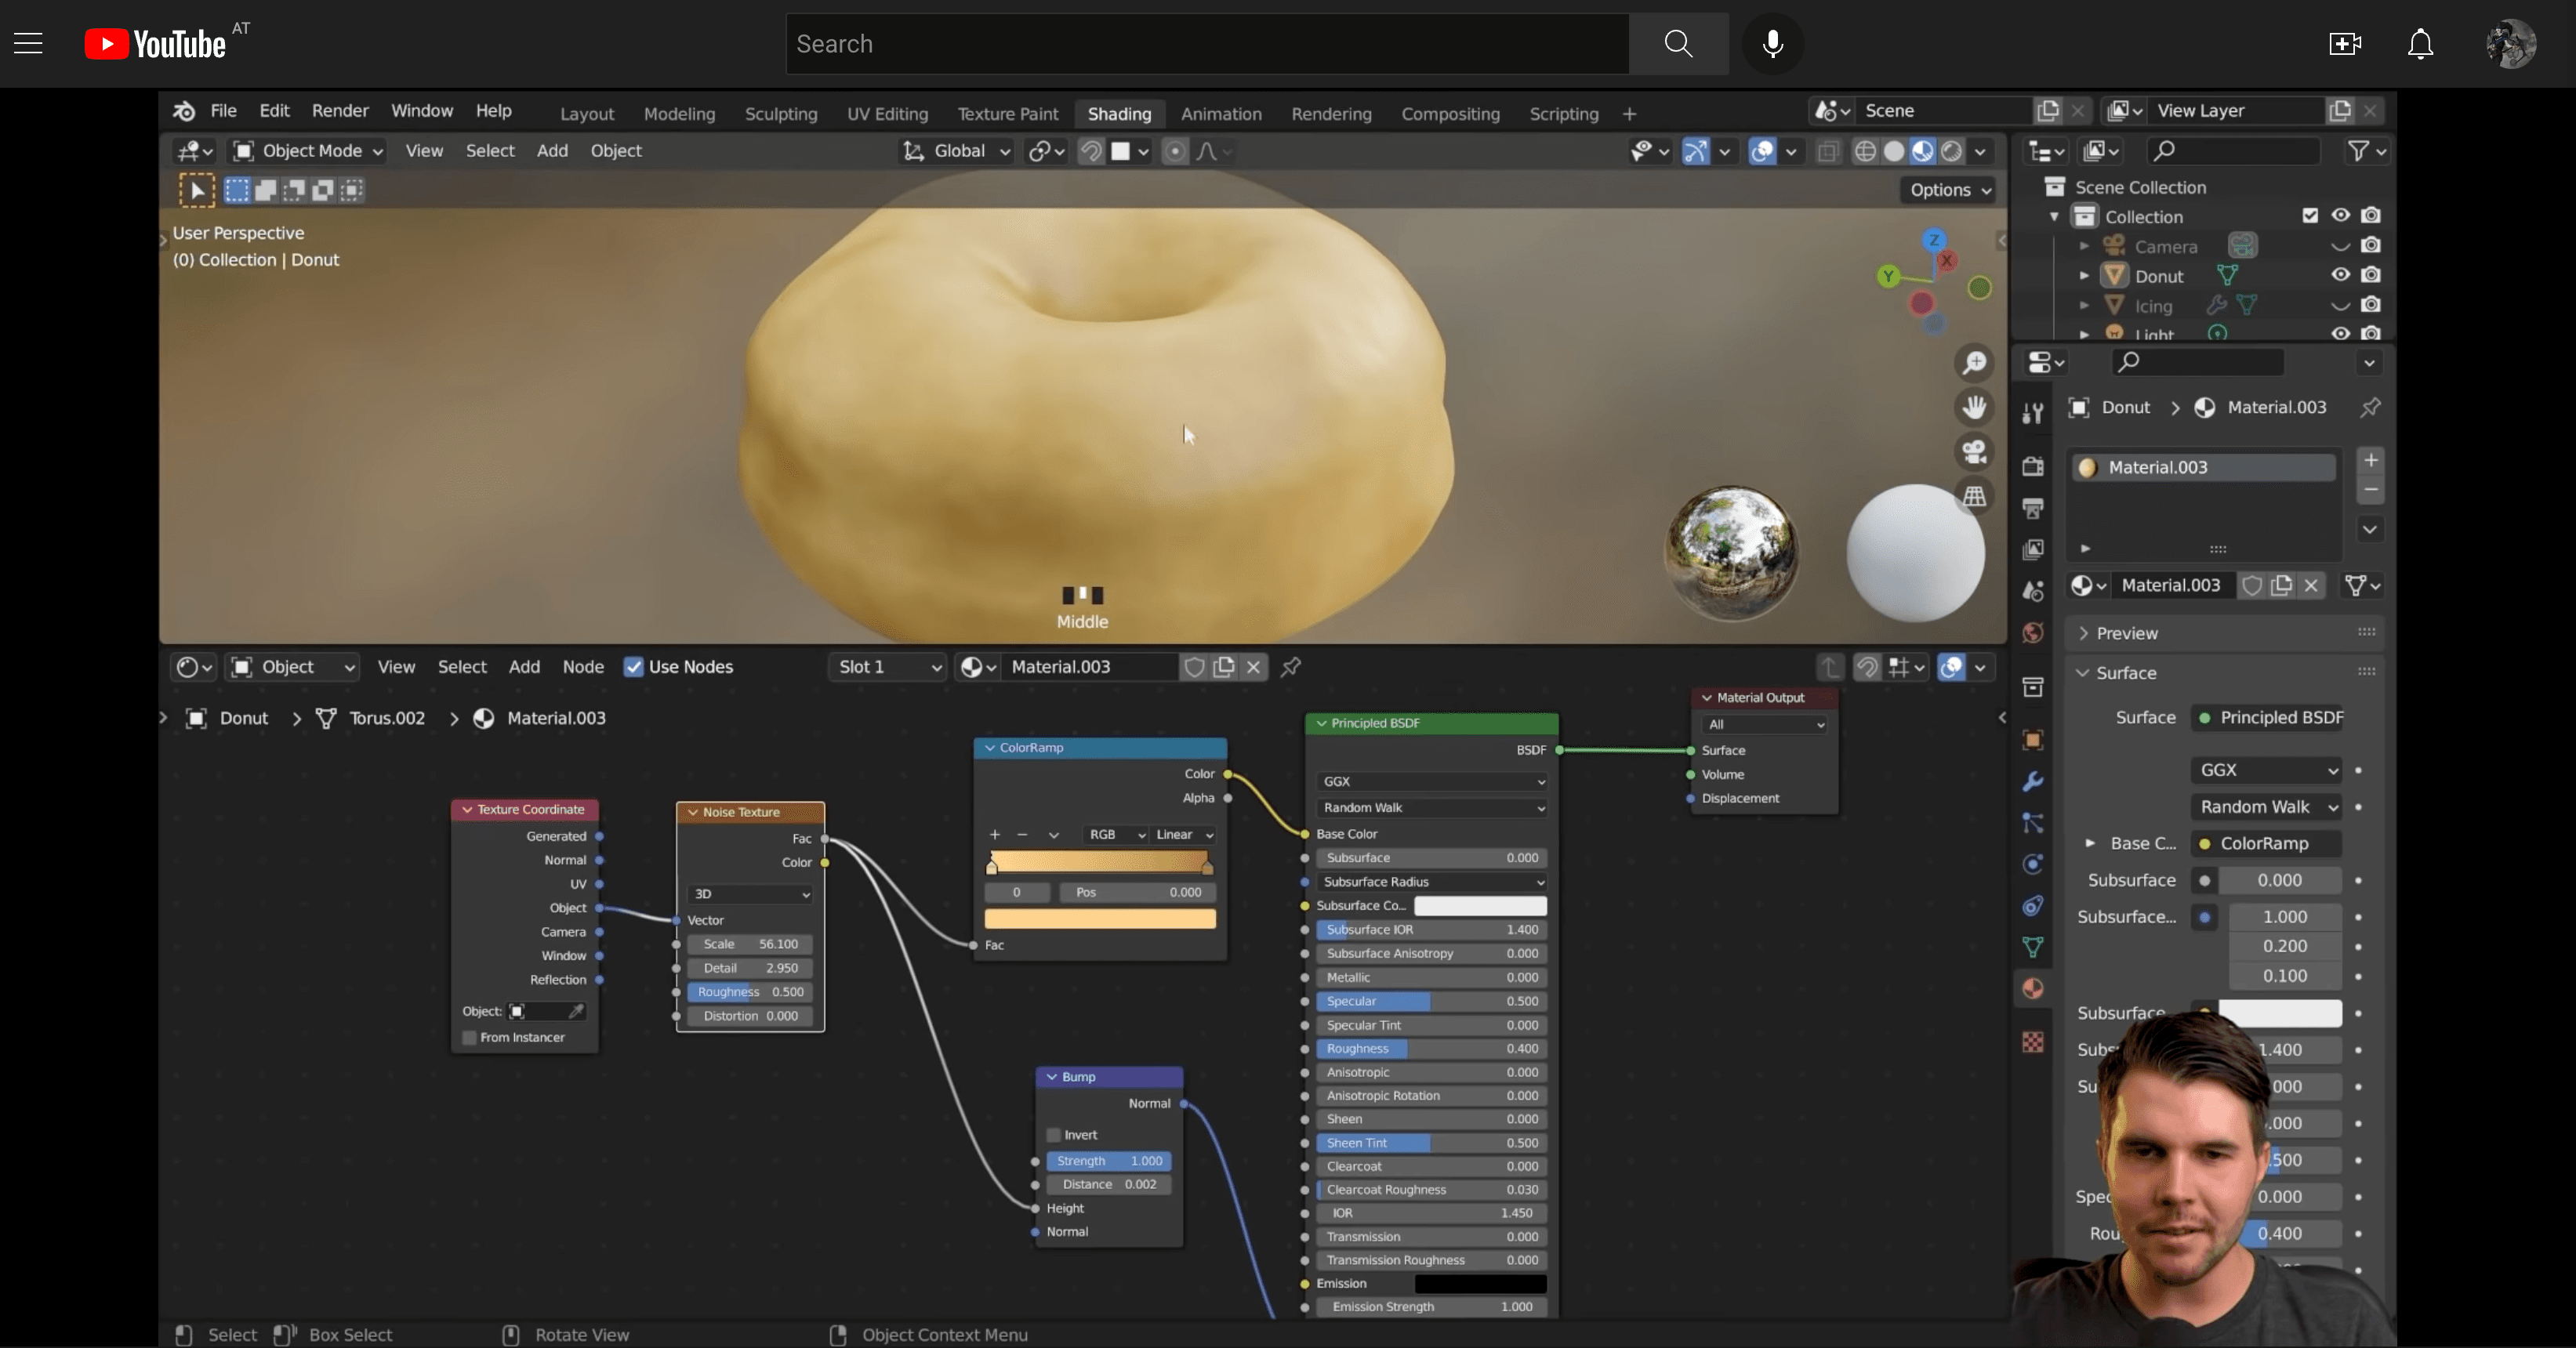Hide the Donut object eye icon
Image resolution: width=2576 pixels, height=1348 pixels.
click(2340, 275)
